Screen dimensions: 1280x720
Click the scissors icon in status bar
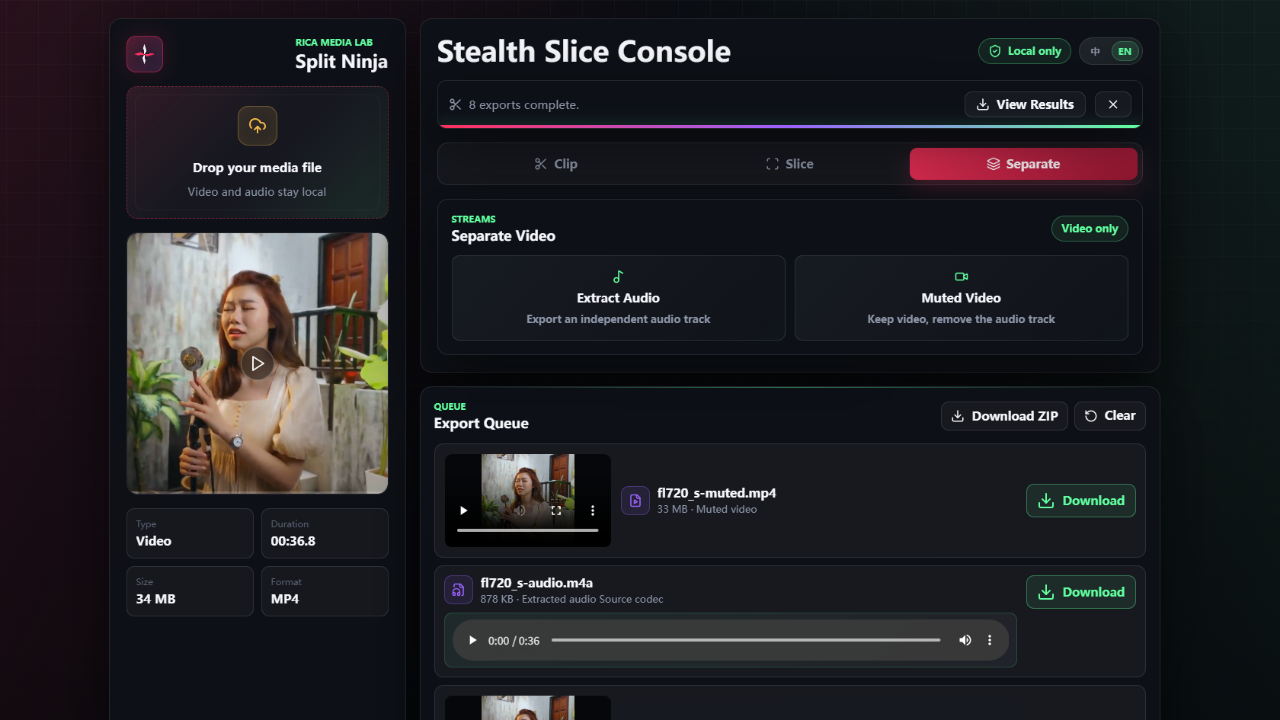pyautogui.click(x=455, y=105)
